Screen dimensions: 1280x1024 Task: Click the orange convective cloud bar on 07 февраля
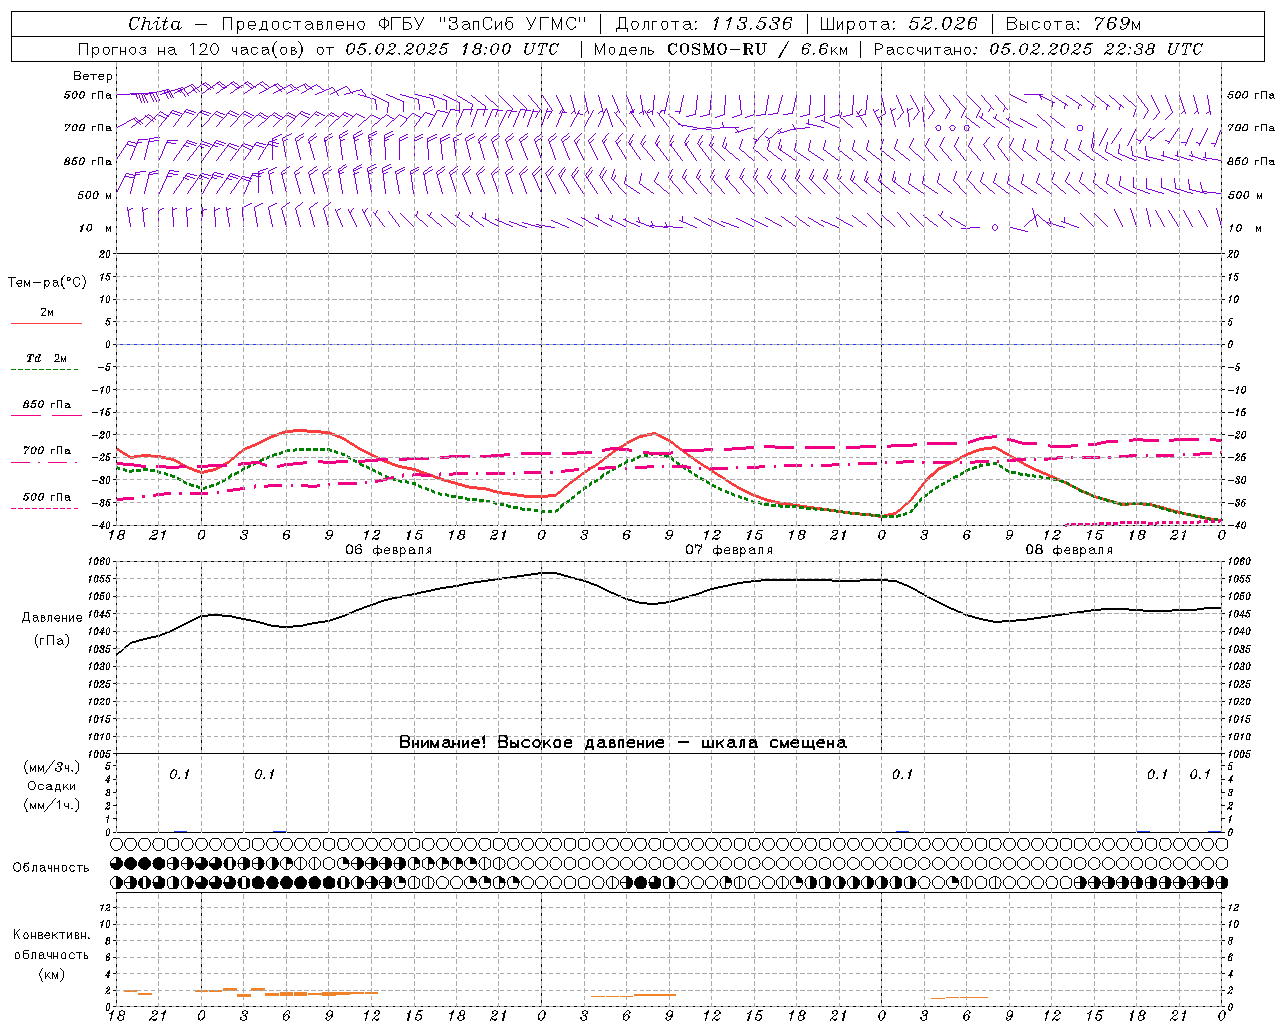click(x=633, y=995)
